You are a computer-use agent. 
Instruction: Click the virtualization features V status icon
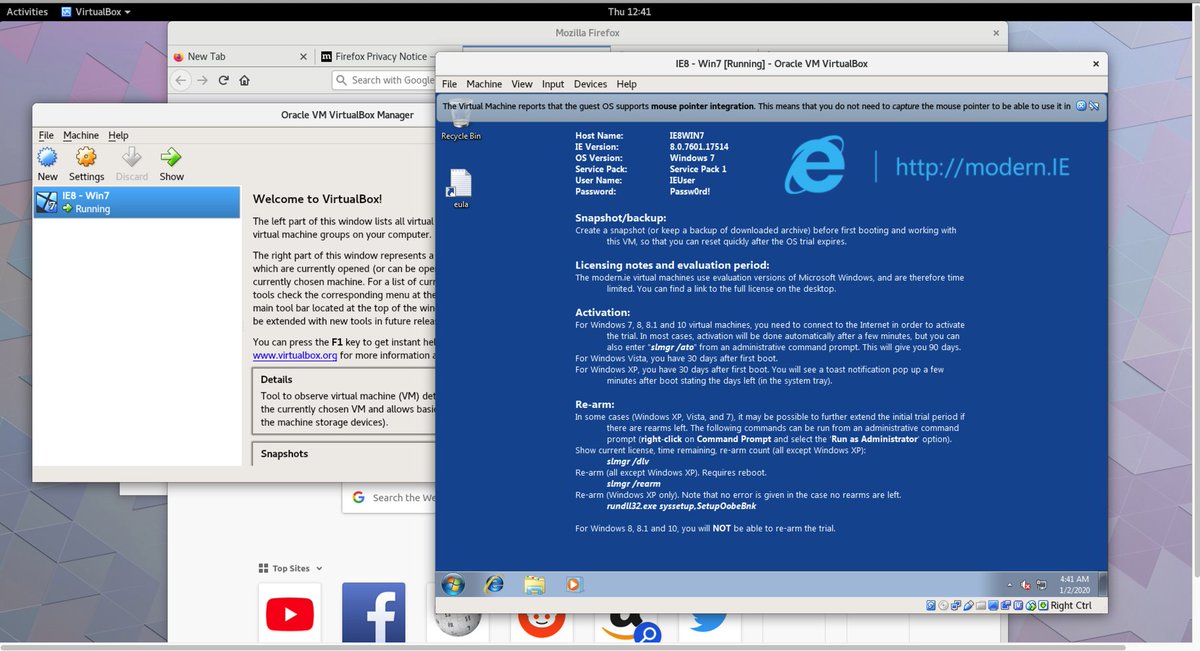click(1018, 605)
